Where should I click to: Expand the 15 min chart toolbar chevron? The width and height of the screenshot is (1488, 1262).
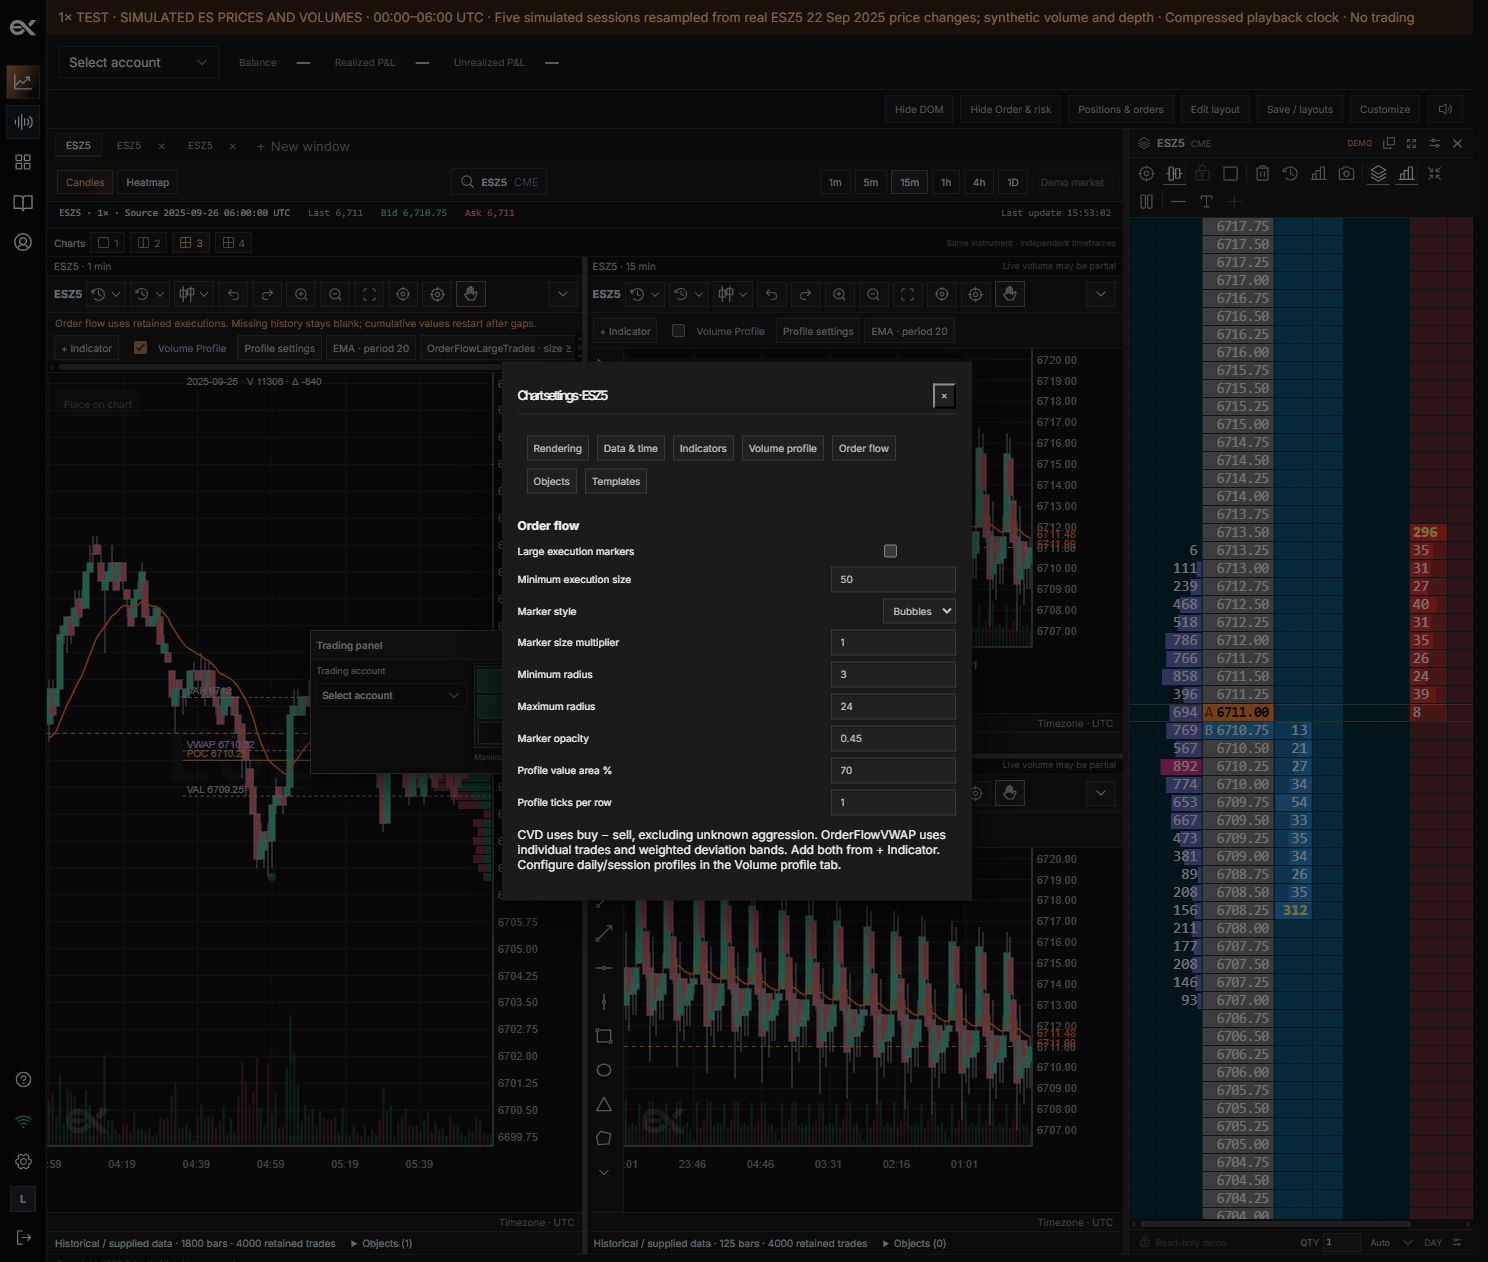pyautogui.click(x=1101, y=294)
